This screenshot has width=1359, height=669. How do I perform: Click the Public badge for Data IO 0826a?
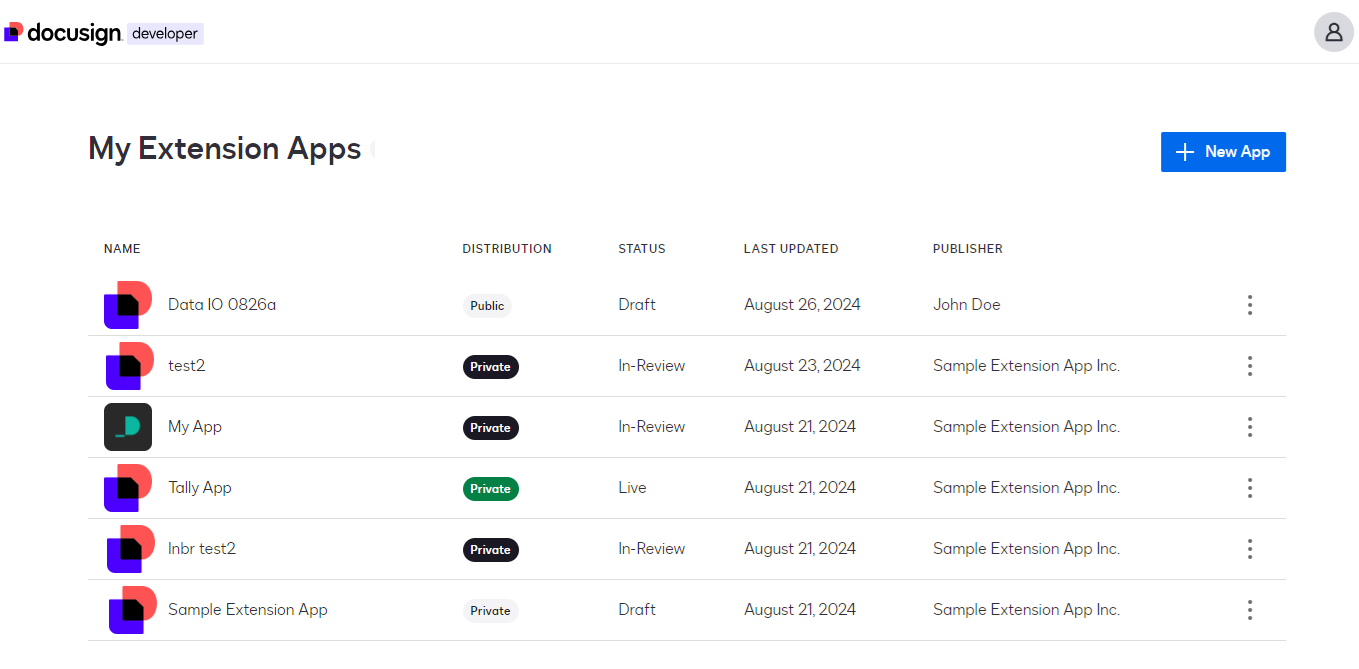point(487,306)
